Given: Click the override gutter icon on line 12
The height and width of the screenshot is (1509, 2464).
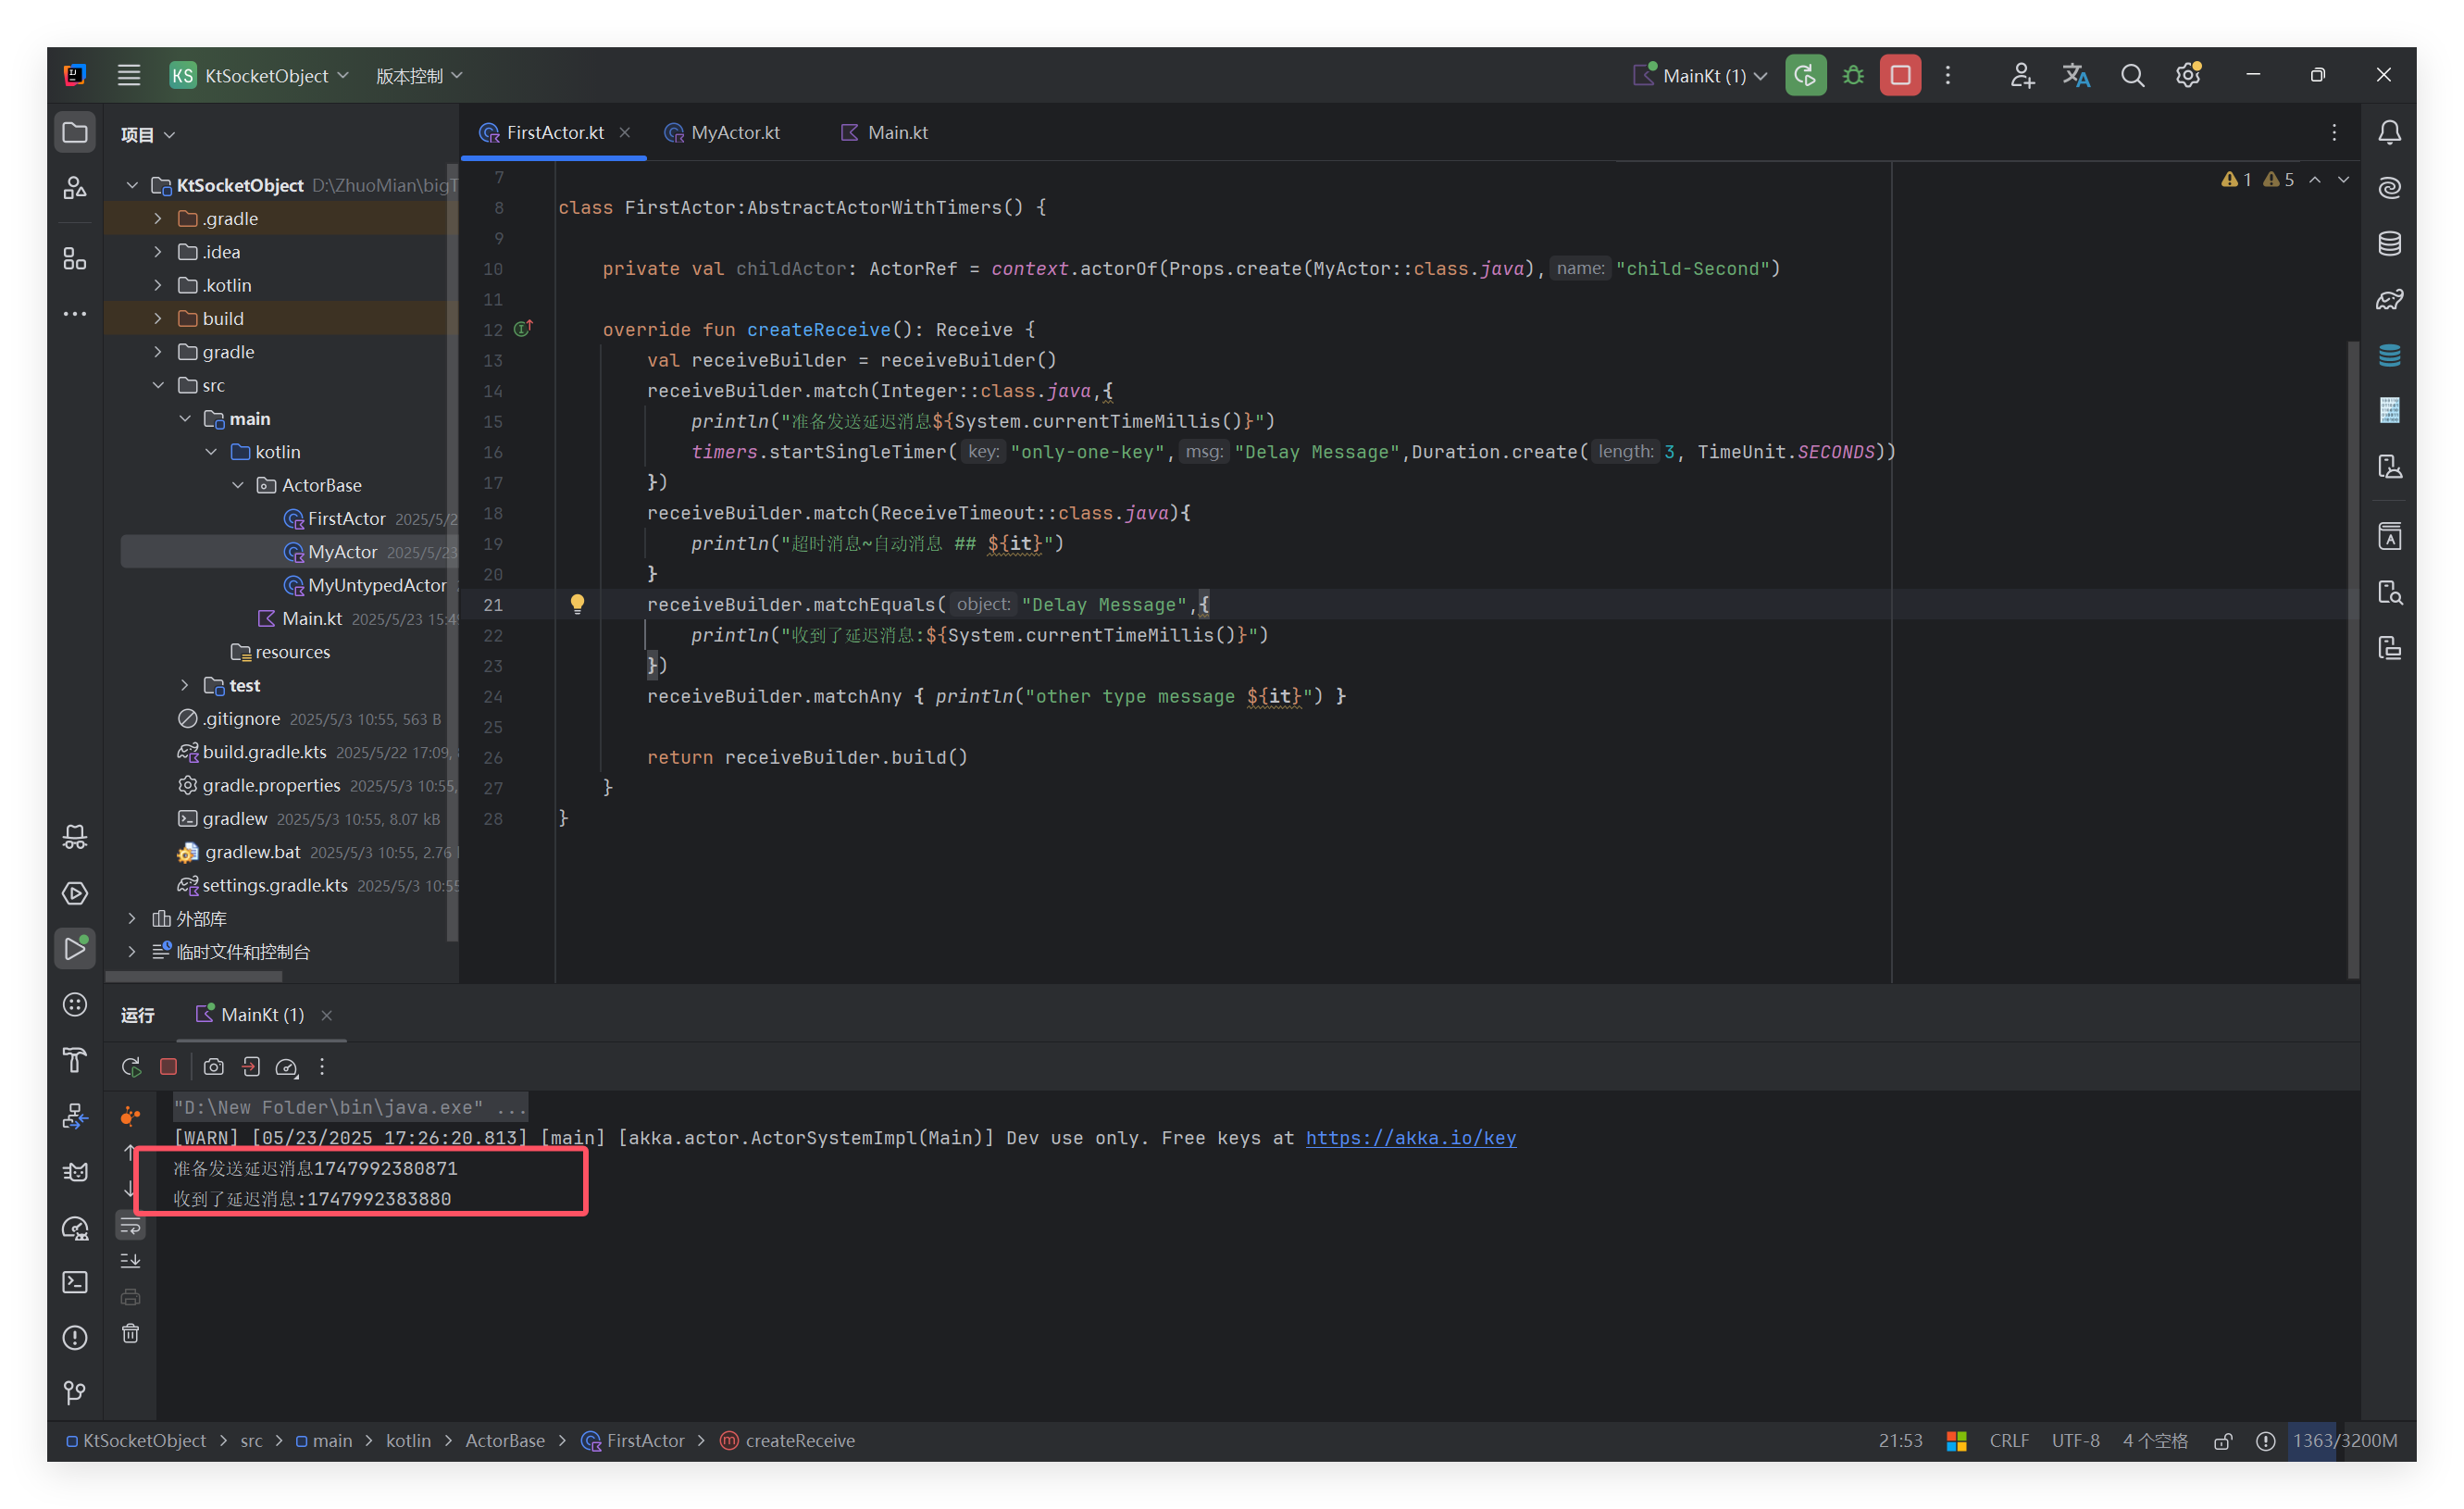Looking at the screenshot, I should (522, 328).
